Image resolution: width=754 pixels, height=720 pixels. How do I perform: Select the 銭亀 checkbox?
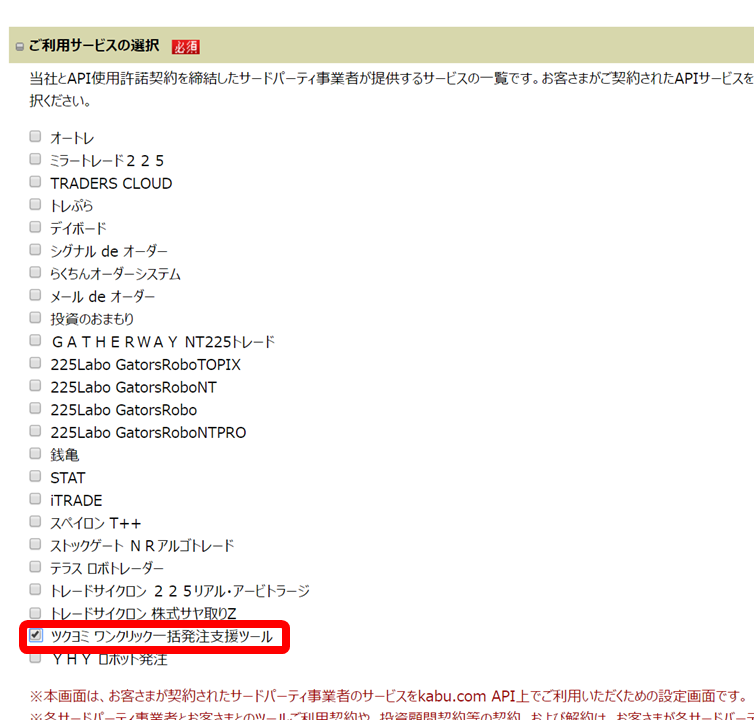pyautogui.click(x=35, y=453)
